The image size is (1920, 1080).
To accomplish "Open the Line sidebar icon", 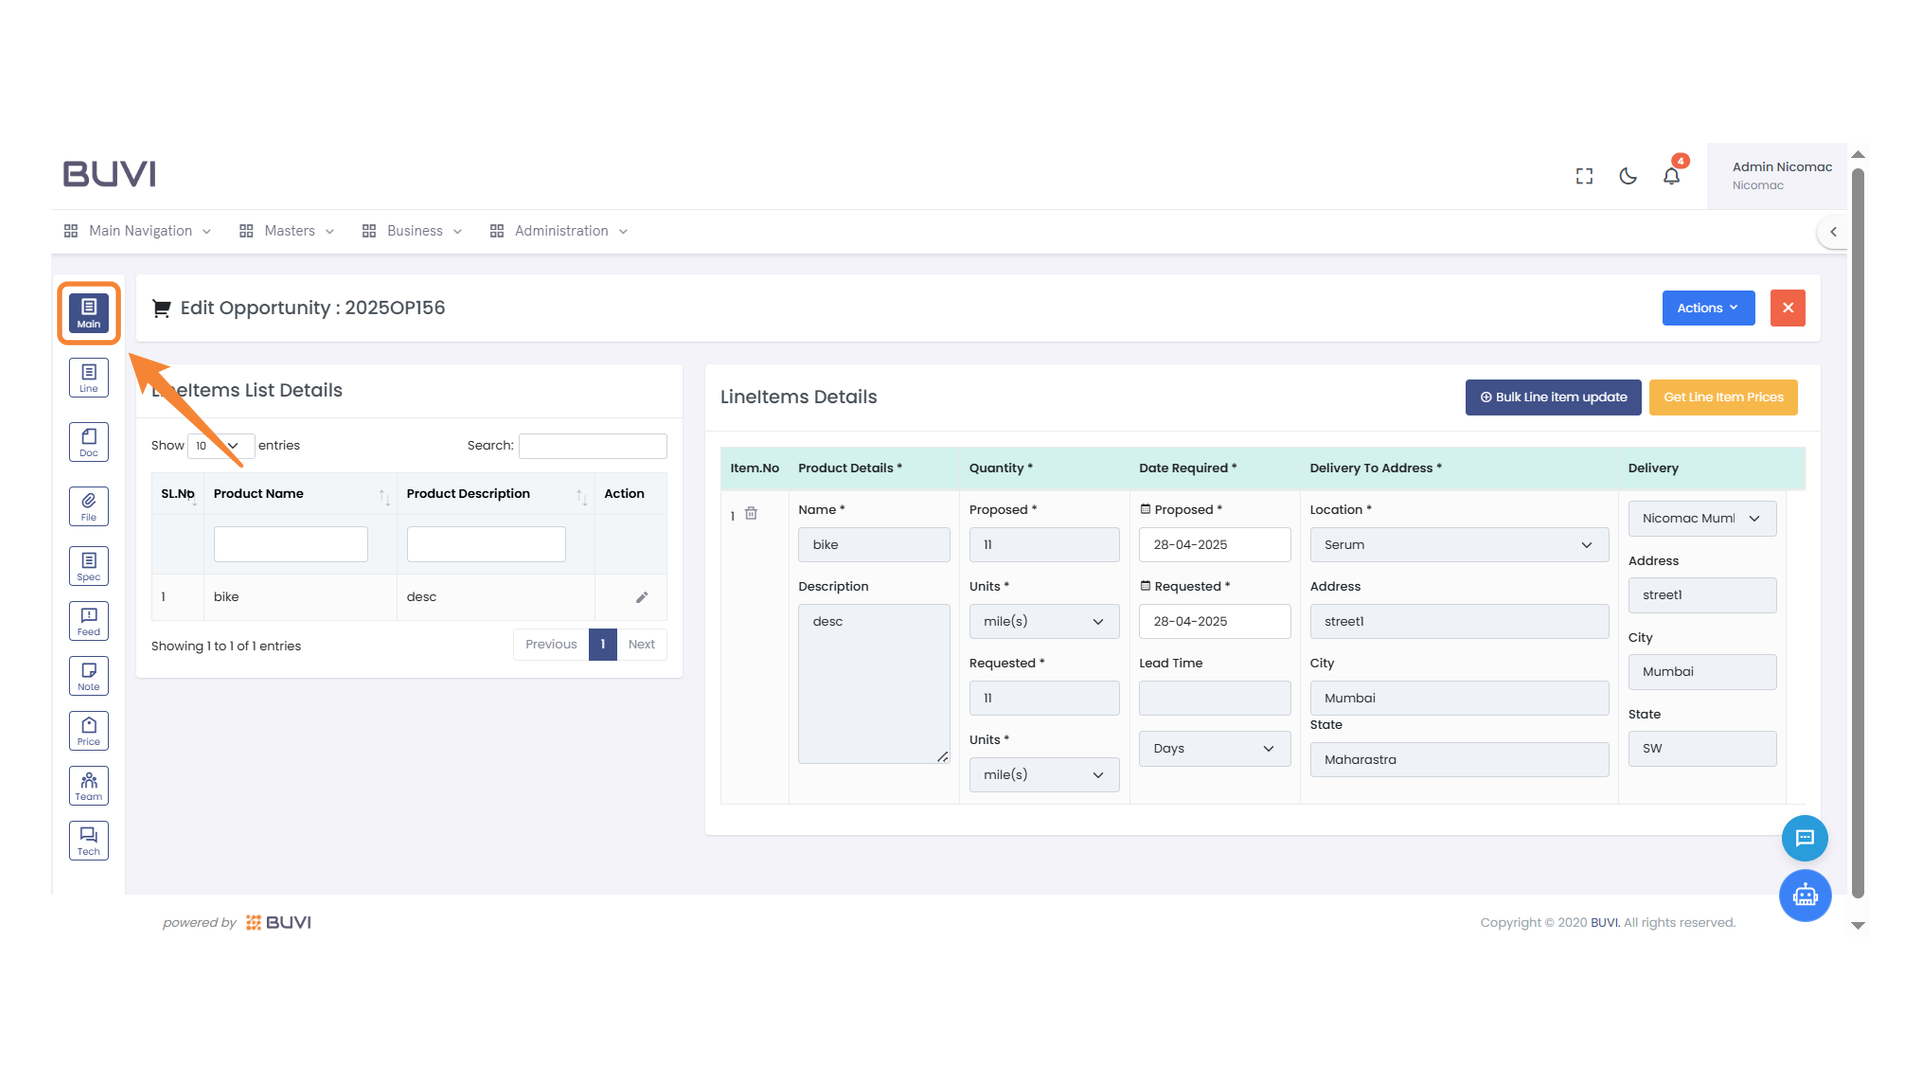I will point(88,378).
